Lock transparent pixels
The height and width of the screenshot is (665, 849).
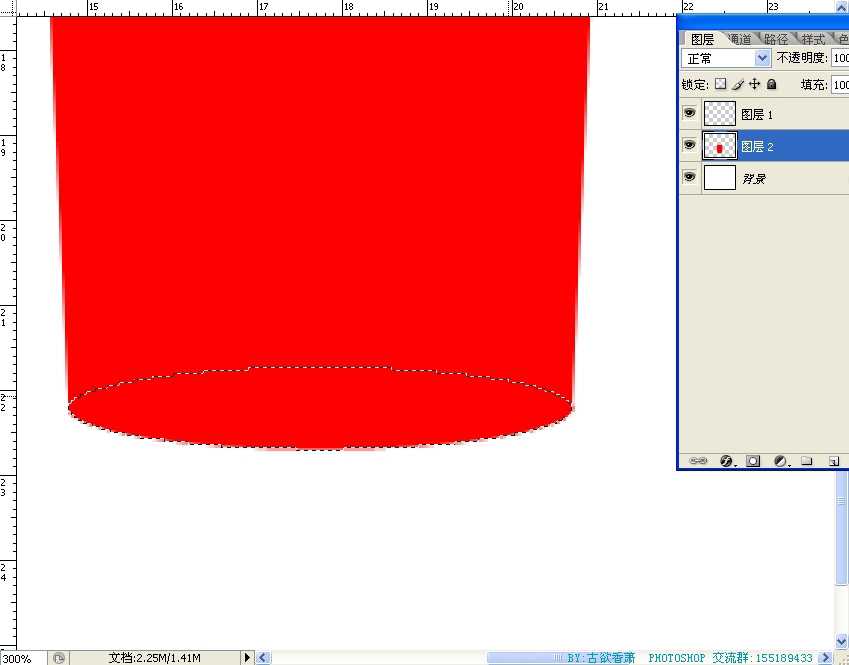[720, 85]
